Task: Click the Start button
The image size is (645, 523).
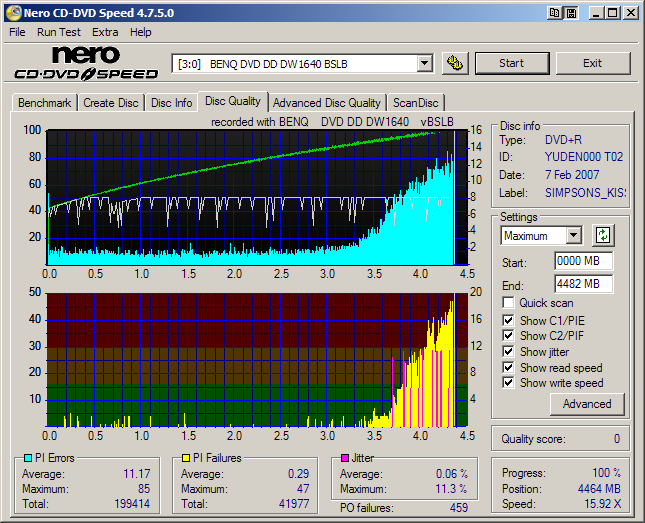Action: (x=512, y=63)
